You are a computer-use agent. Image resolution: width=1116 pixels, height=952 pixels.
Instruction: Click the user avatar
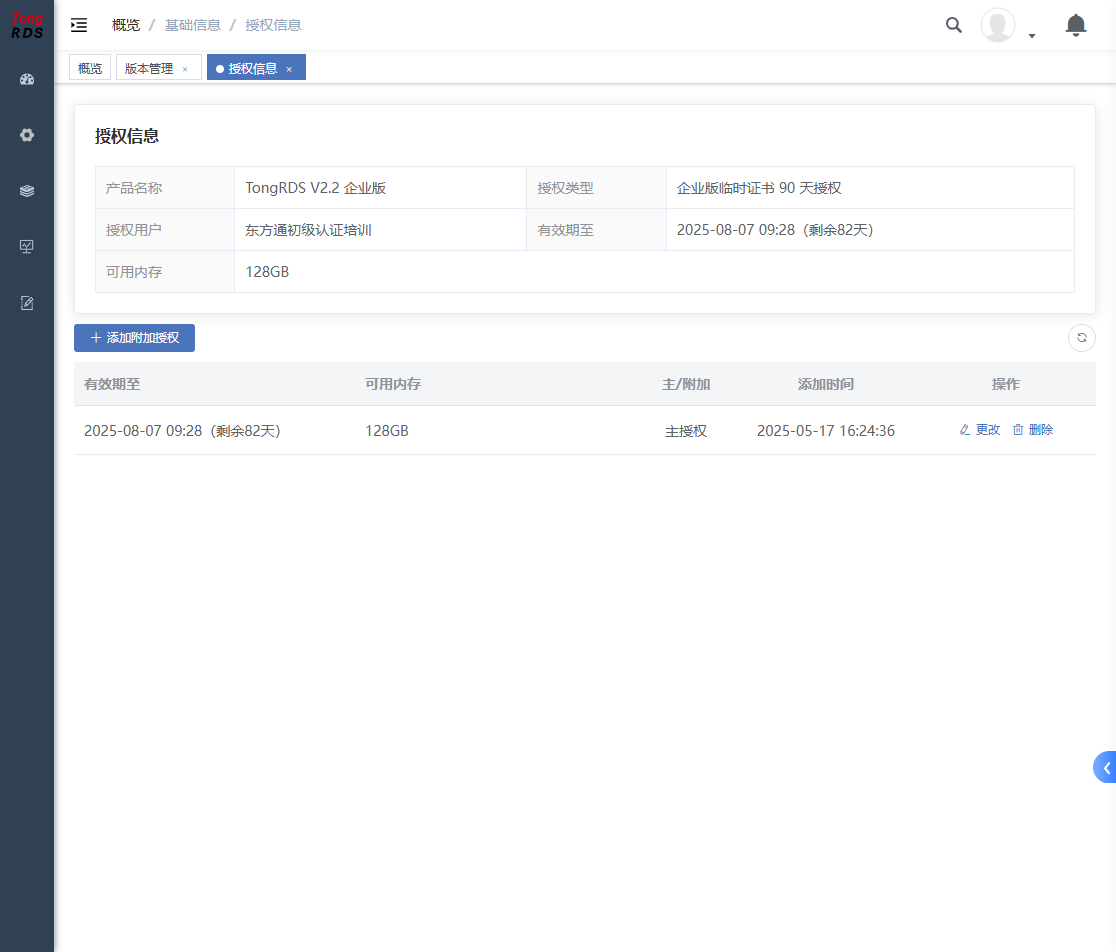pos(998,26)
